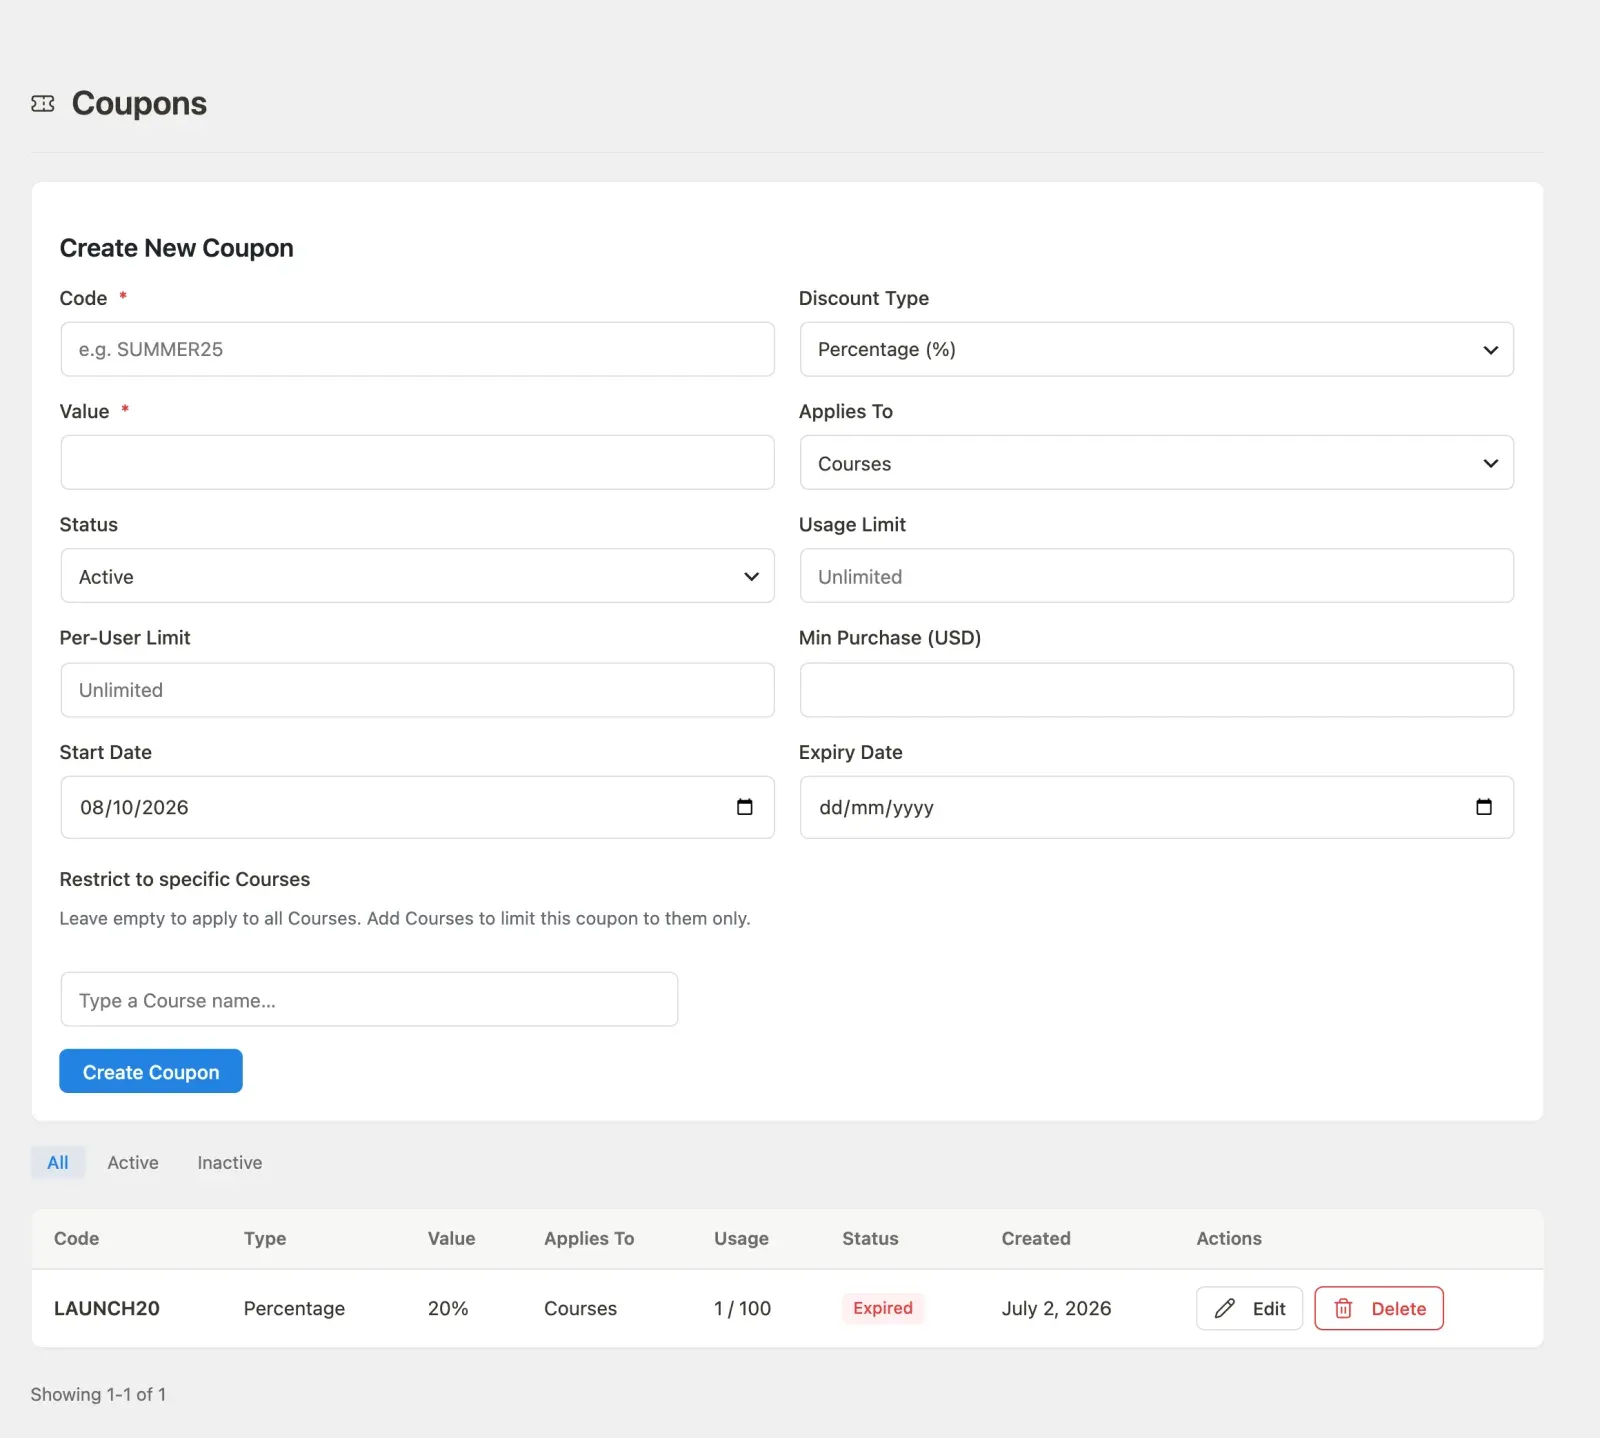Switch to the Inactive filter tab
The height and width of the screenshot is (1438, 1600).
pos(230,1162)
